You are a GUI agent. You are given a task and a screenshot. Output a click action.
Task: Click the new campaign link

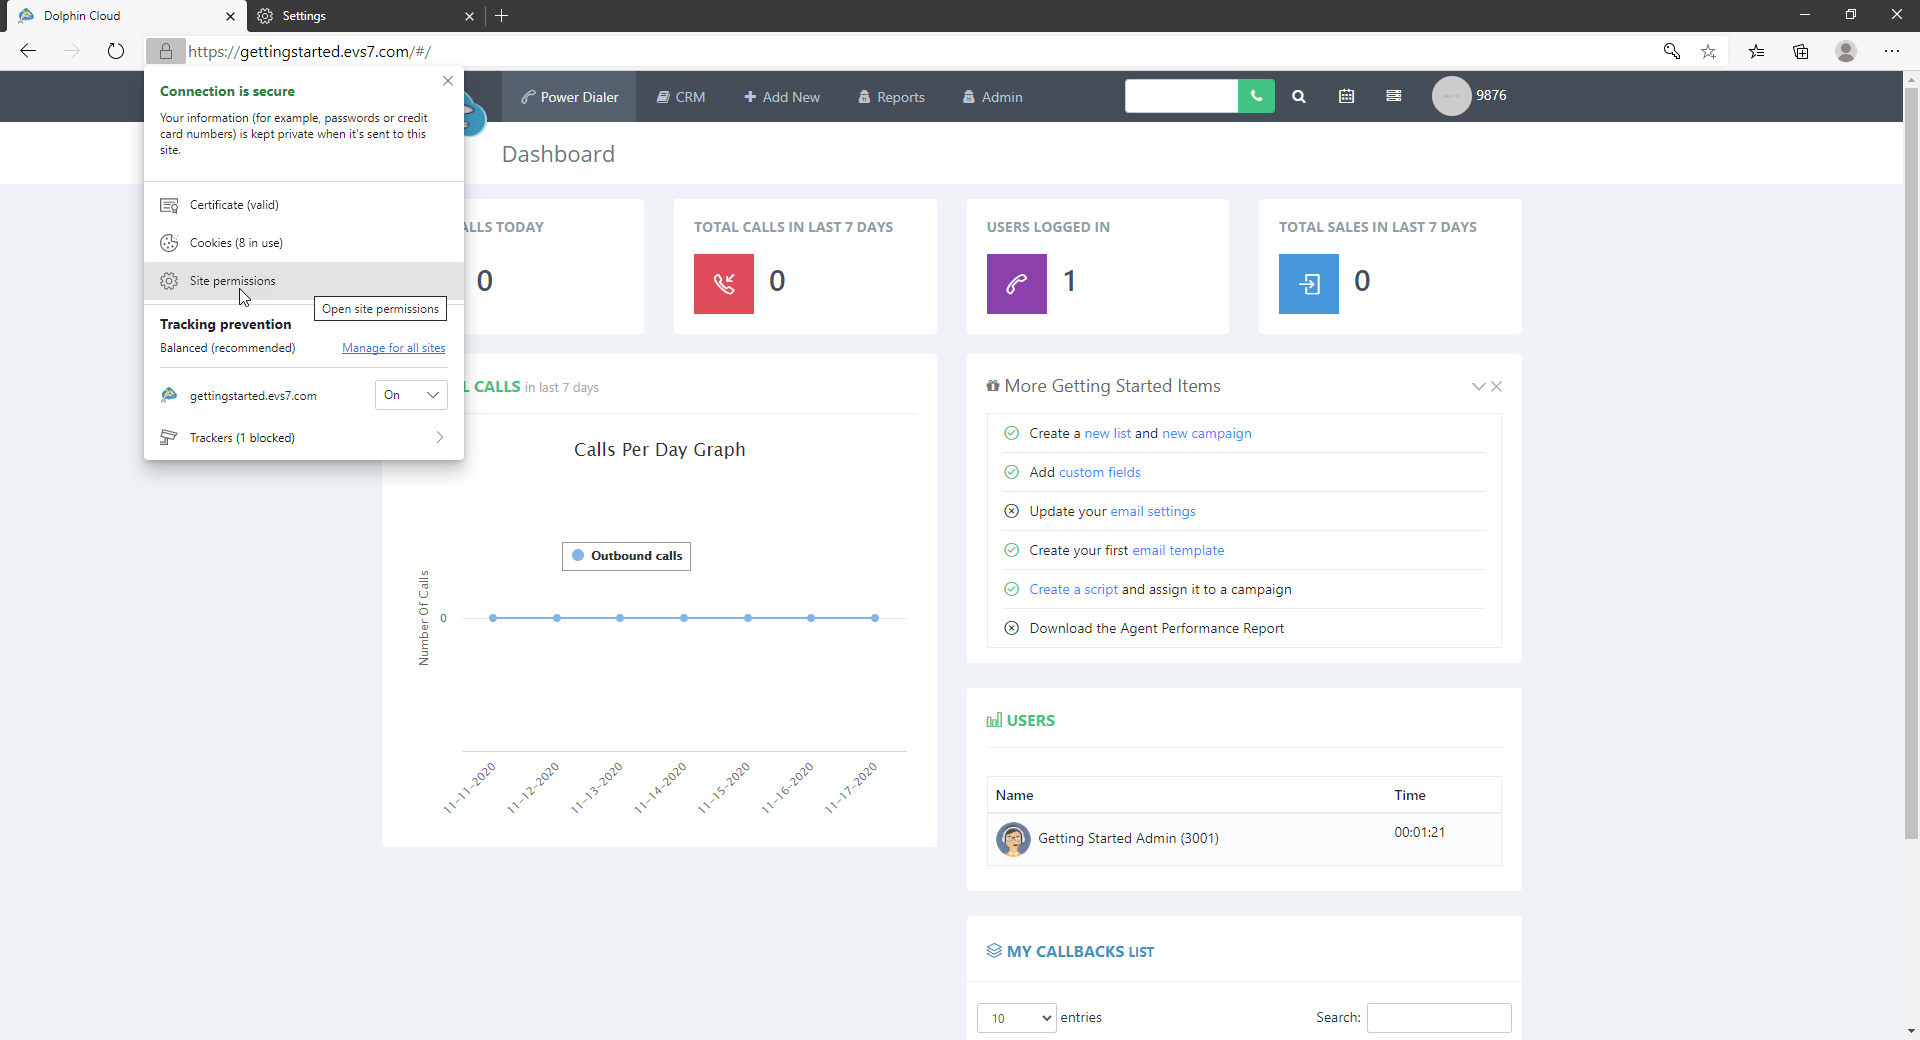(1207, 434)
